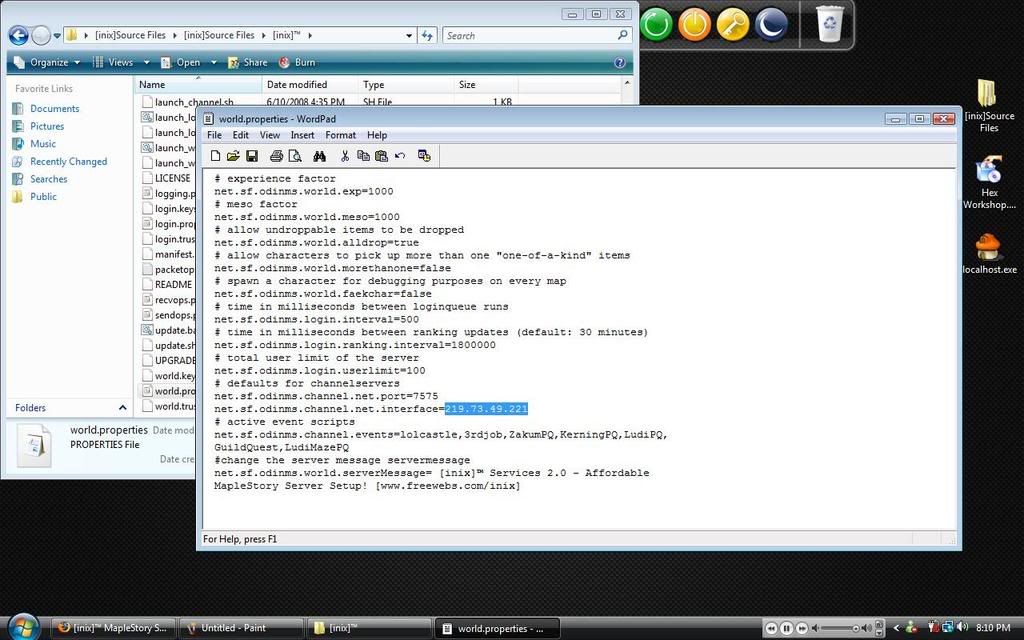The image size is (1024, 640).
Task: Open the Help menu in WordPad
Action: pos(377,135)
